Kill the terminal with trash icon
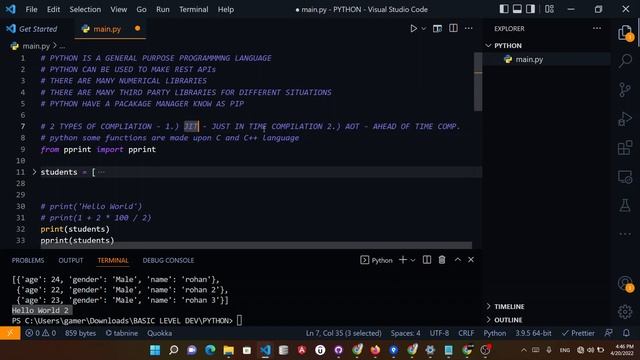 [x=442, y=260]
